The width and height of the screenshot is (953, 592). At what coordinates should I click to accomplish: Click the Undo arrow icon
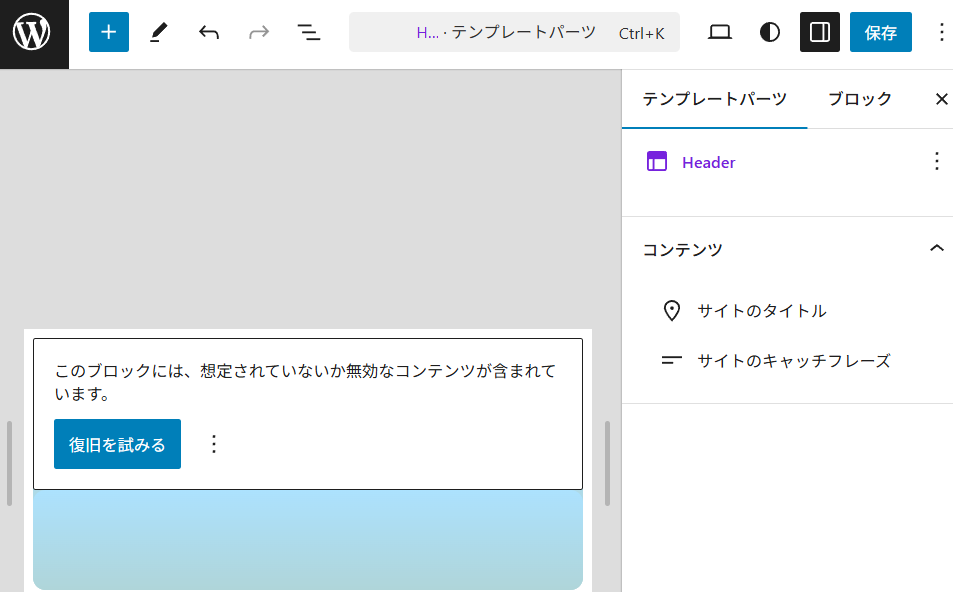(x=209, y=33)
